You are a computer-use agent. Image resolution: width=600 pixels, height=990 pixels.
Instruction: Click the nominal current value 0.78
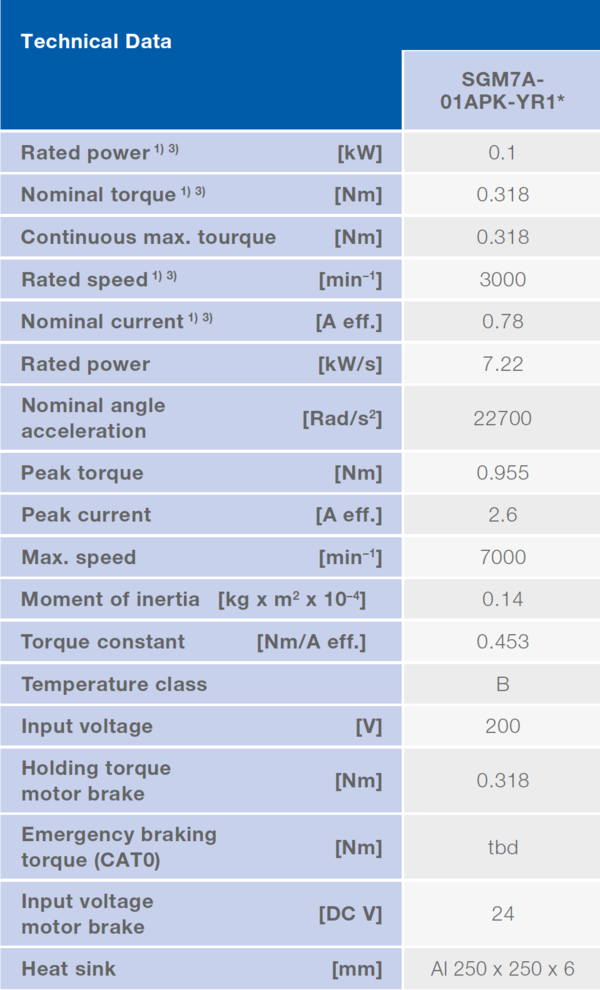[x=502, y=321]
